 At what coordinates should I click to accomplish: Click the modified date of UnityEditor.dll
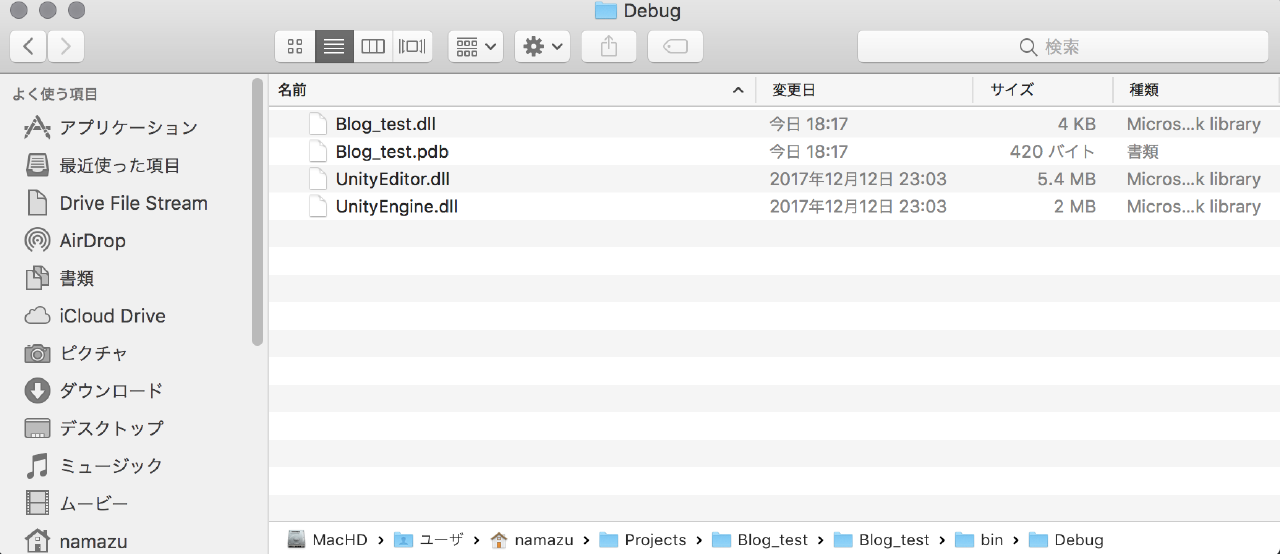click(858, 179)
